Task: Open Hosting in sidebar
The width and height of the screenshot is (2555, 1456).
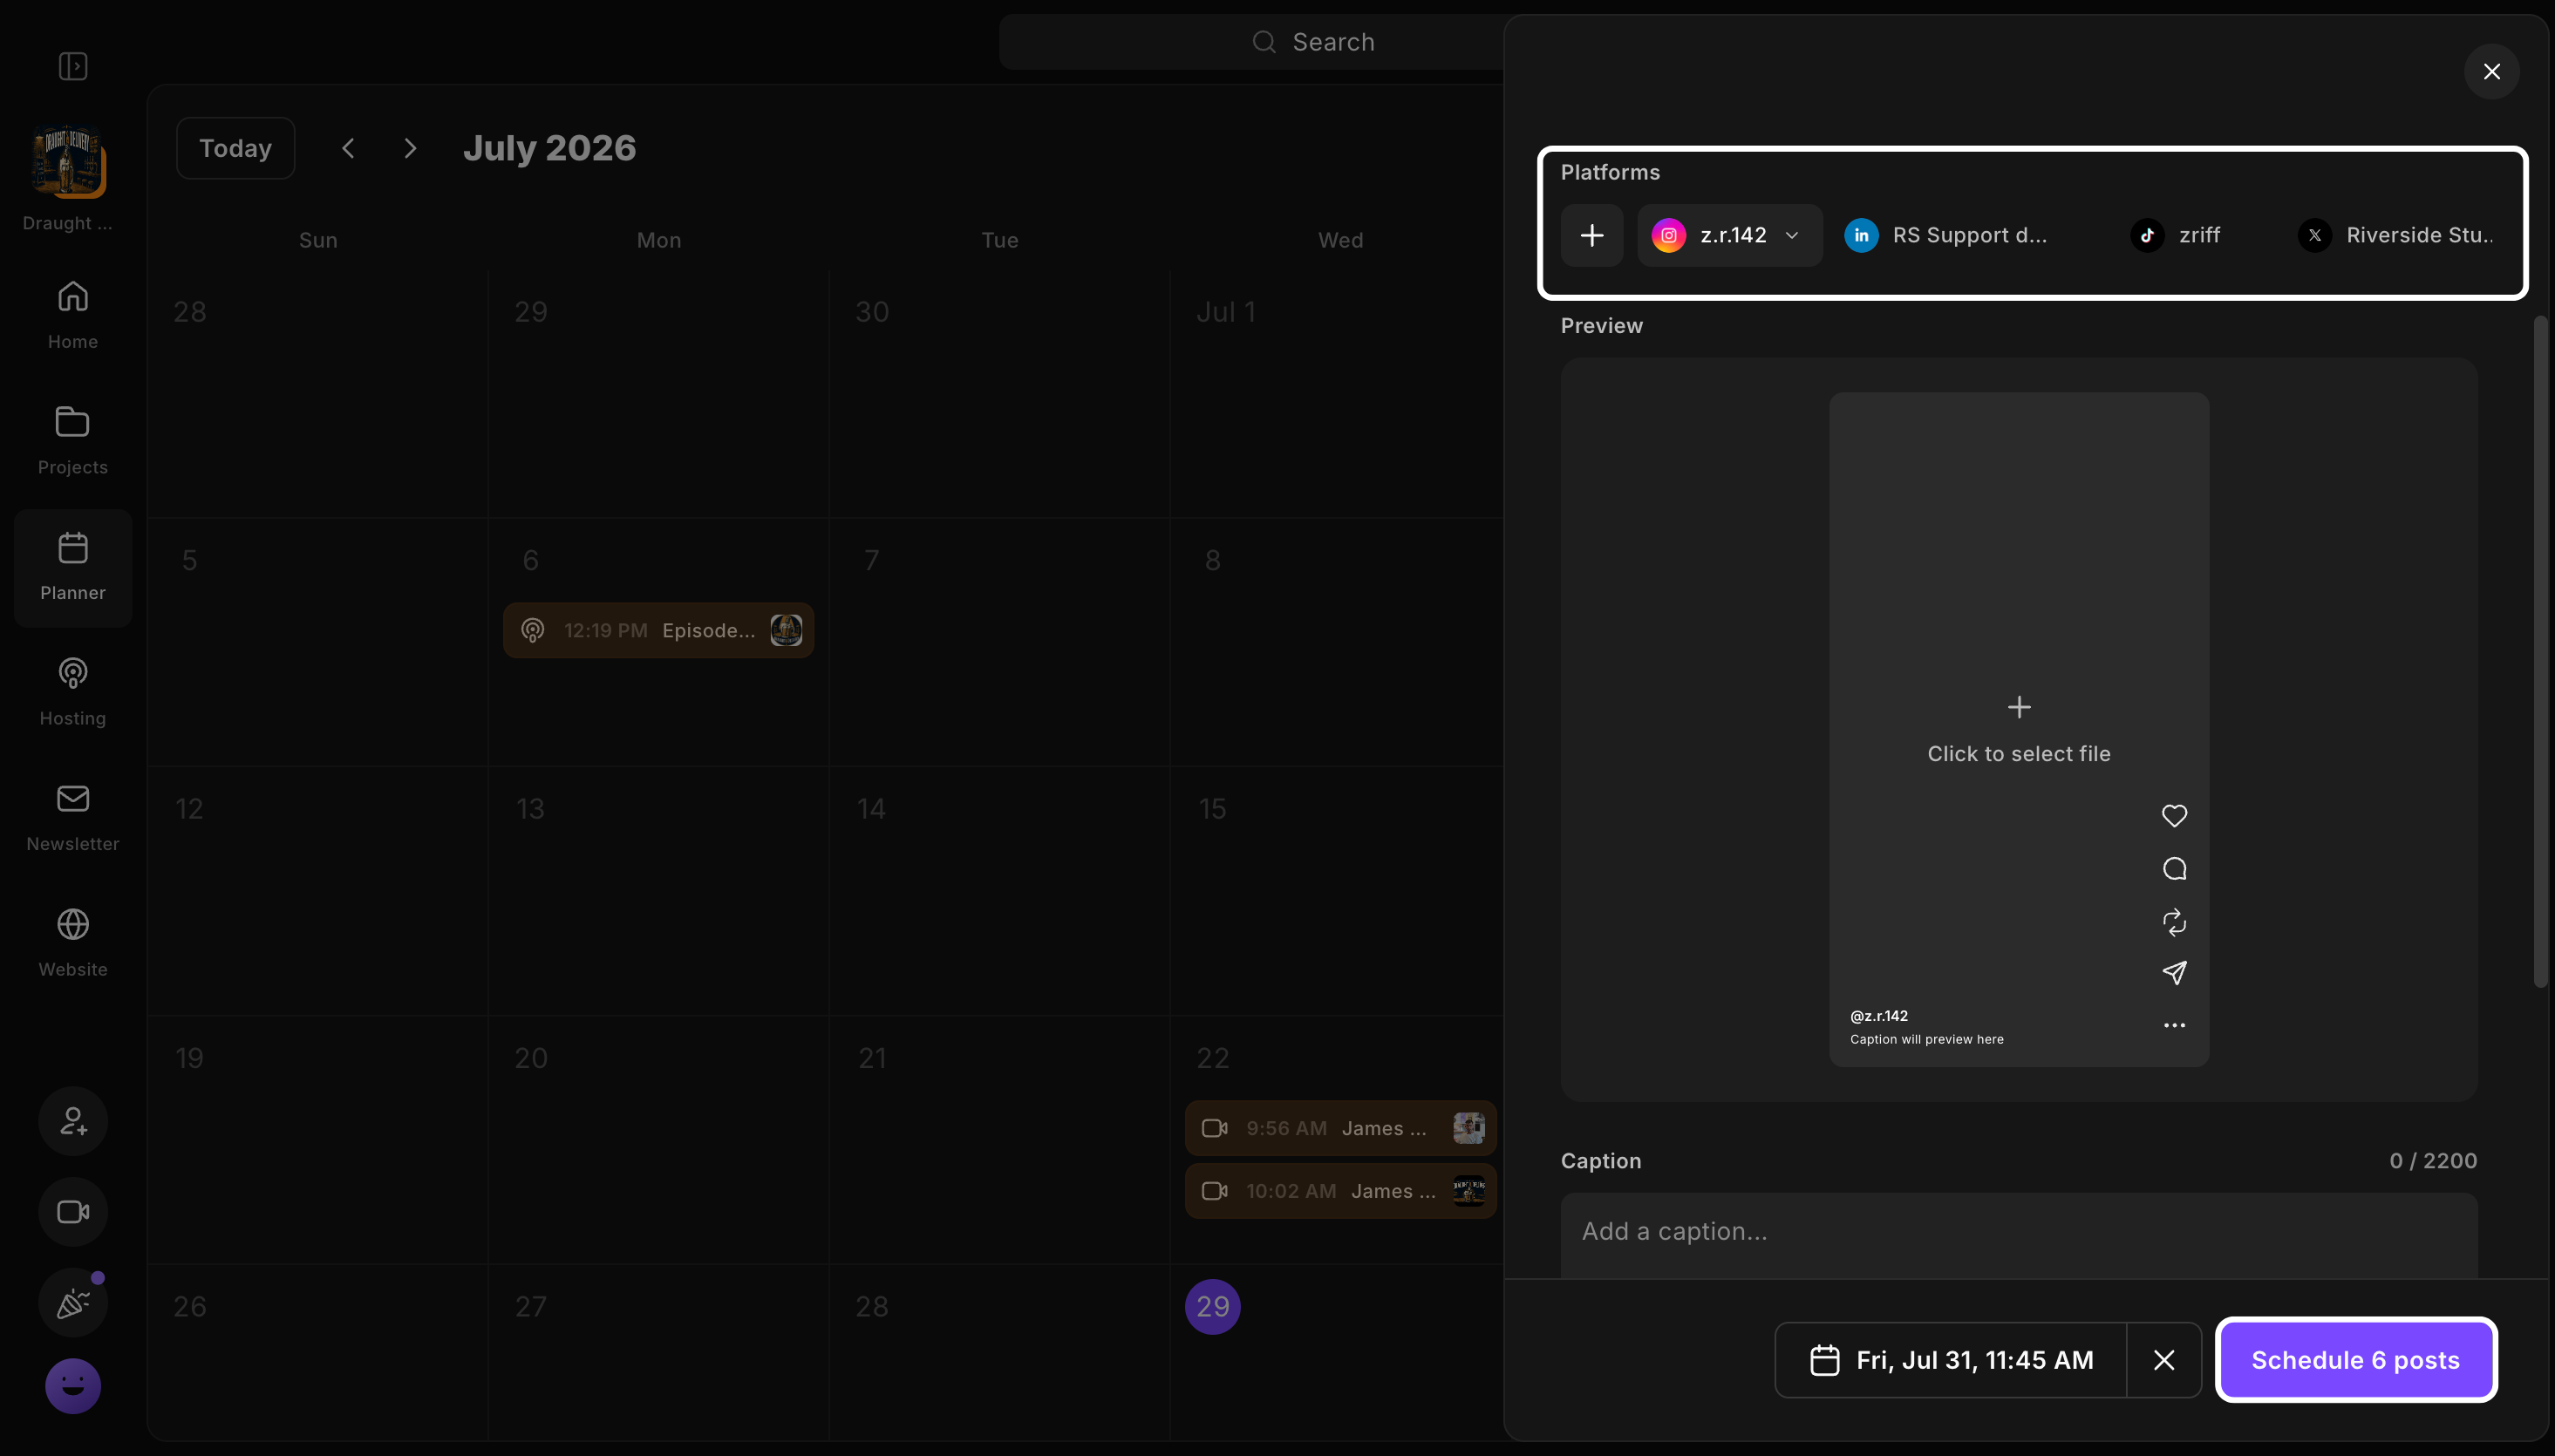Action: (x=73, y=691)
